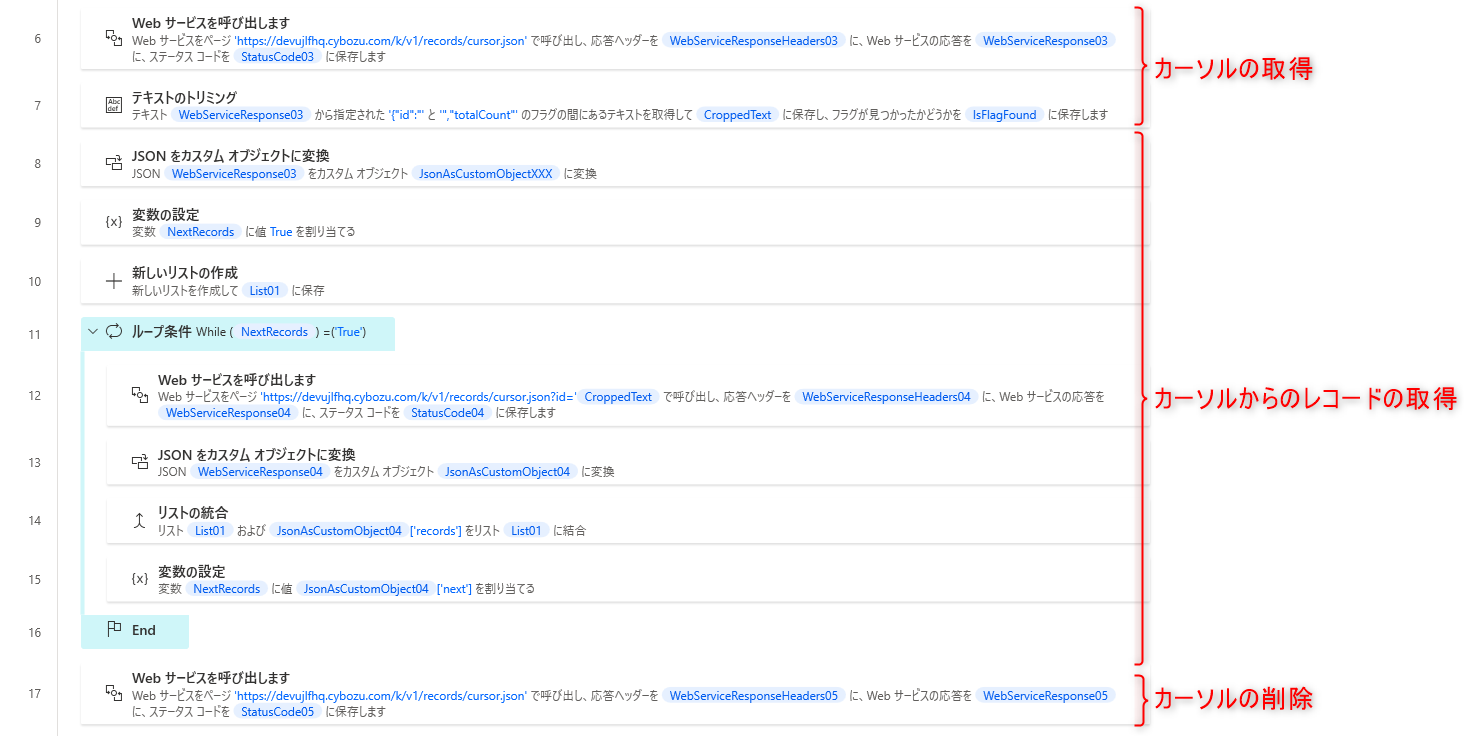Click the merge lists icon on step 14
This screenshot has width=1483, height=736.
[139, 521]
